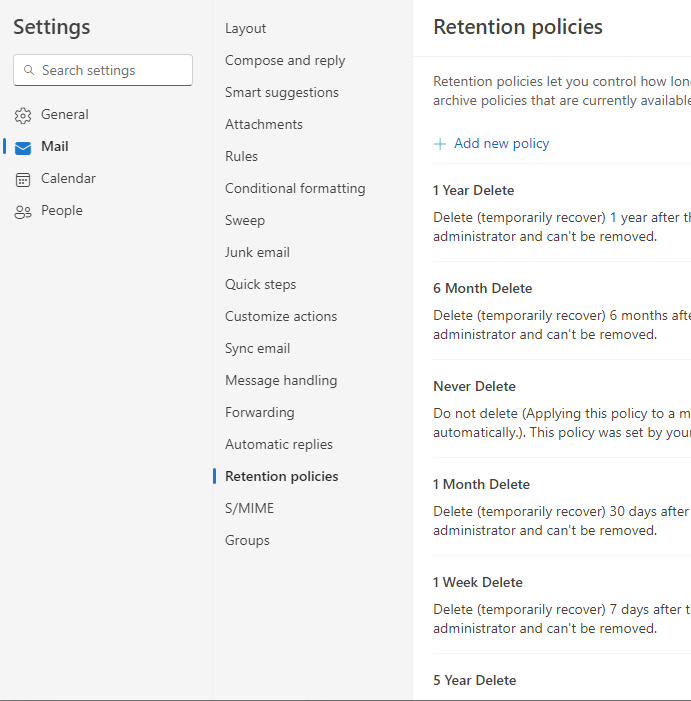The image size is (691, 701).
Task: Click Add new policy link
Action: [501, 144]
